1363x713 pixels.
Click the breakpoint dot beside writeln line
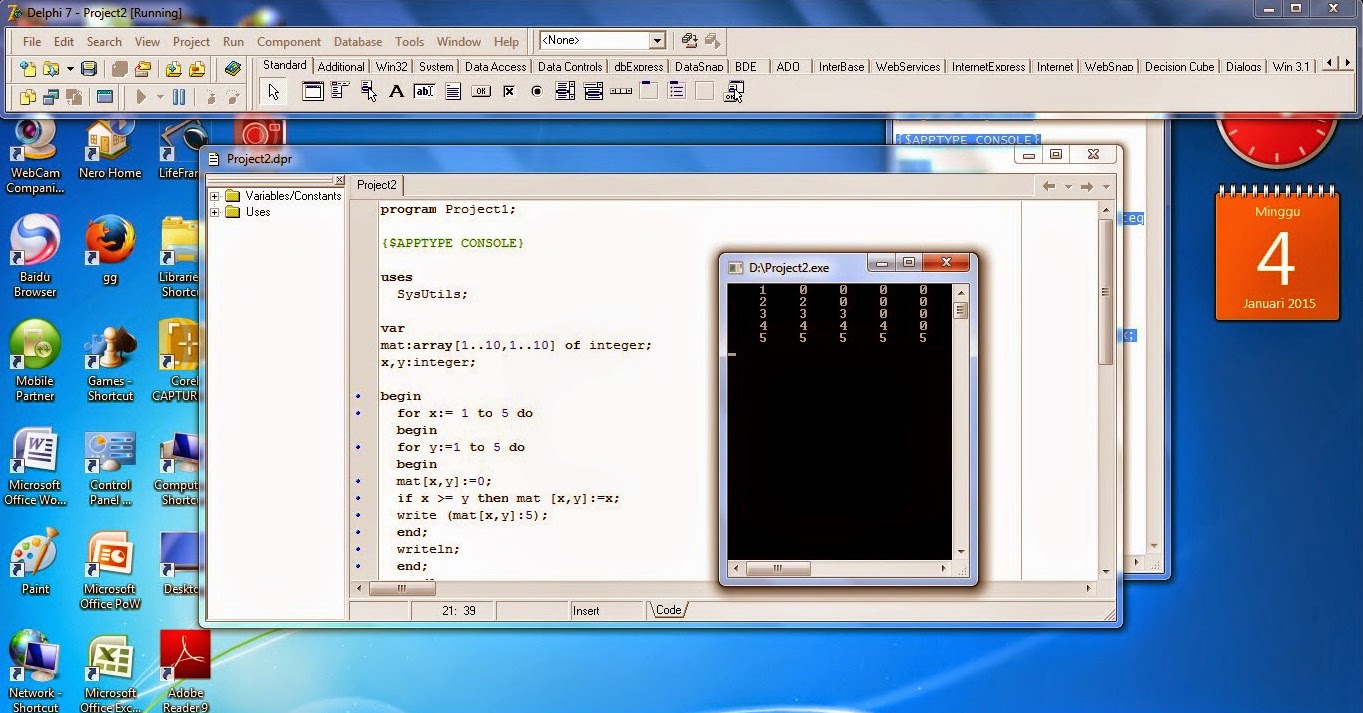pyautogui.click(x=358, y=549)
